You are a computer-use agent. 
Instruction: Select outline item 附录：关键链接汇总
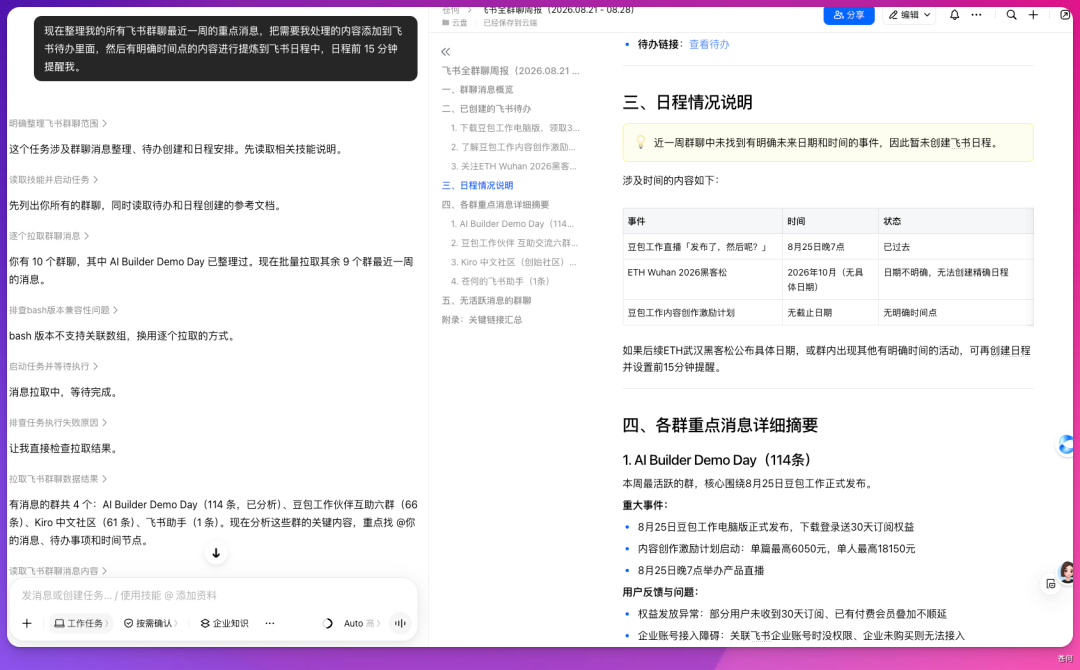coord(481,320)
